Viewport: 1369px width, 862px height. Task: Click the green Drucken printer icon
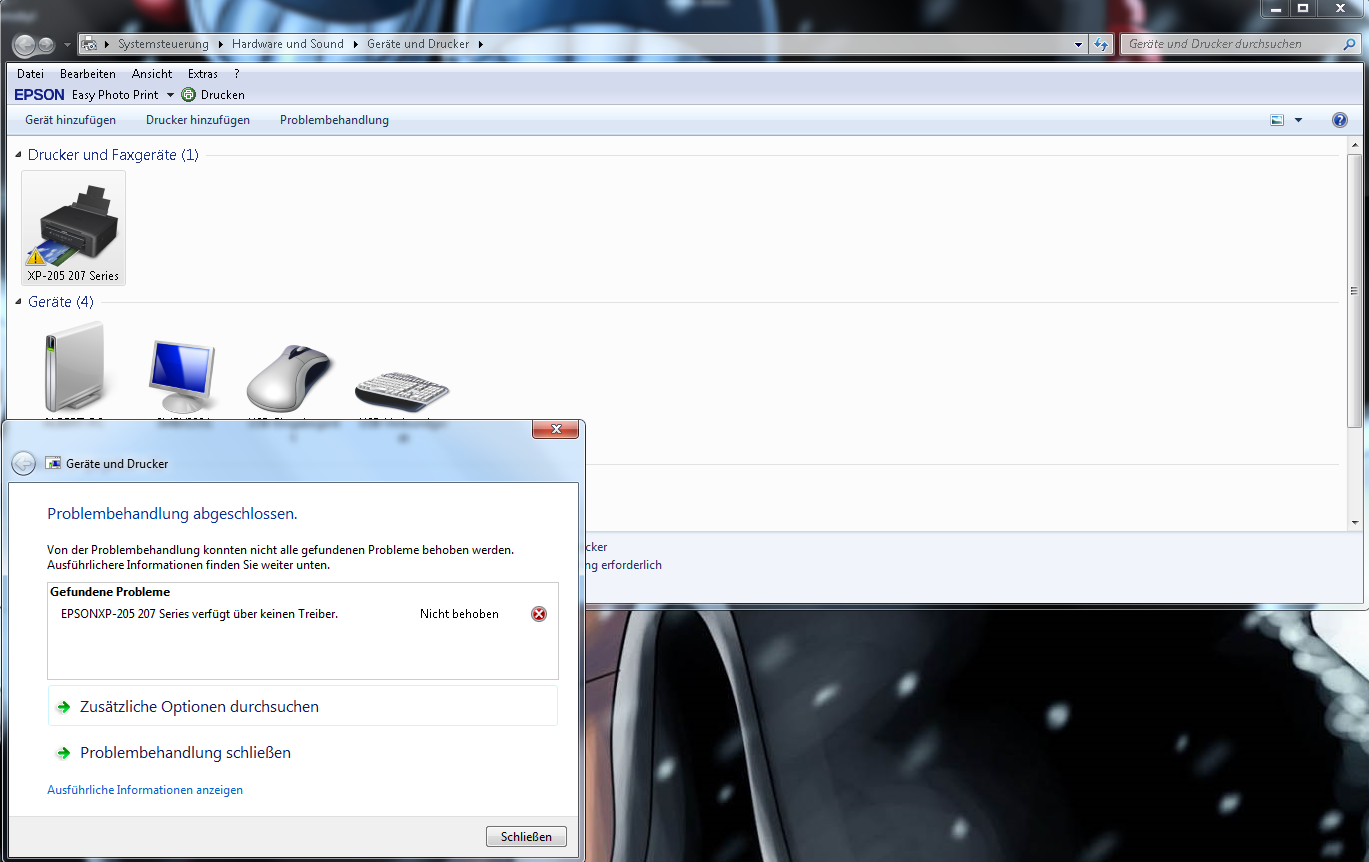coord(188,95)
